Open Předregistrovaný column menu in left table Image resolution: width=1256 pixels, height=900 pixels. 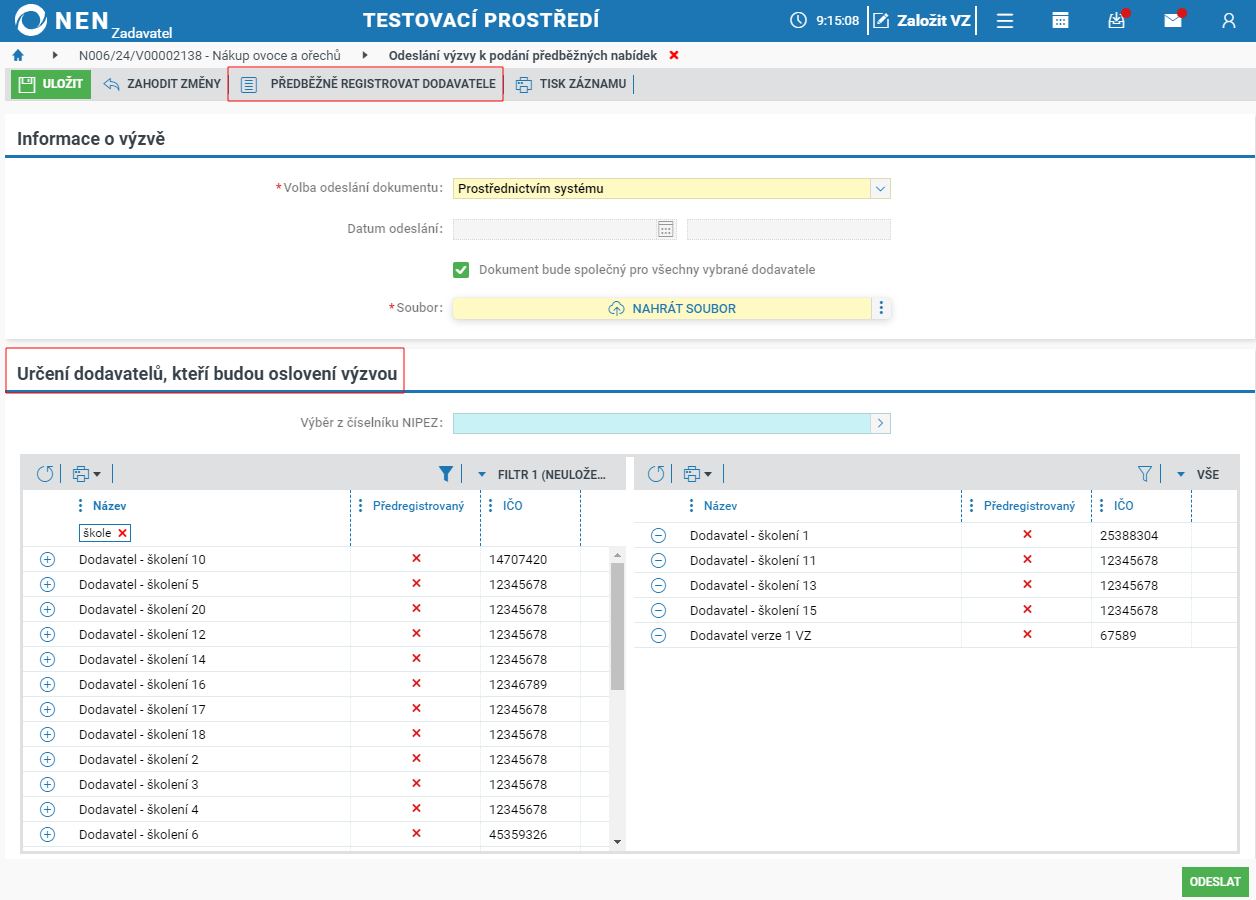(360, 506)
